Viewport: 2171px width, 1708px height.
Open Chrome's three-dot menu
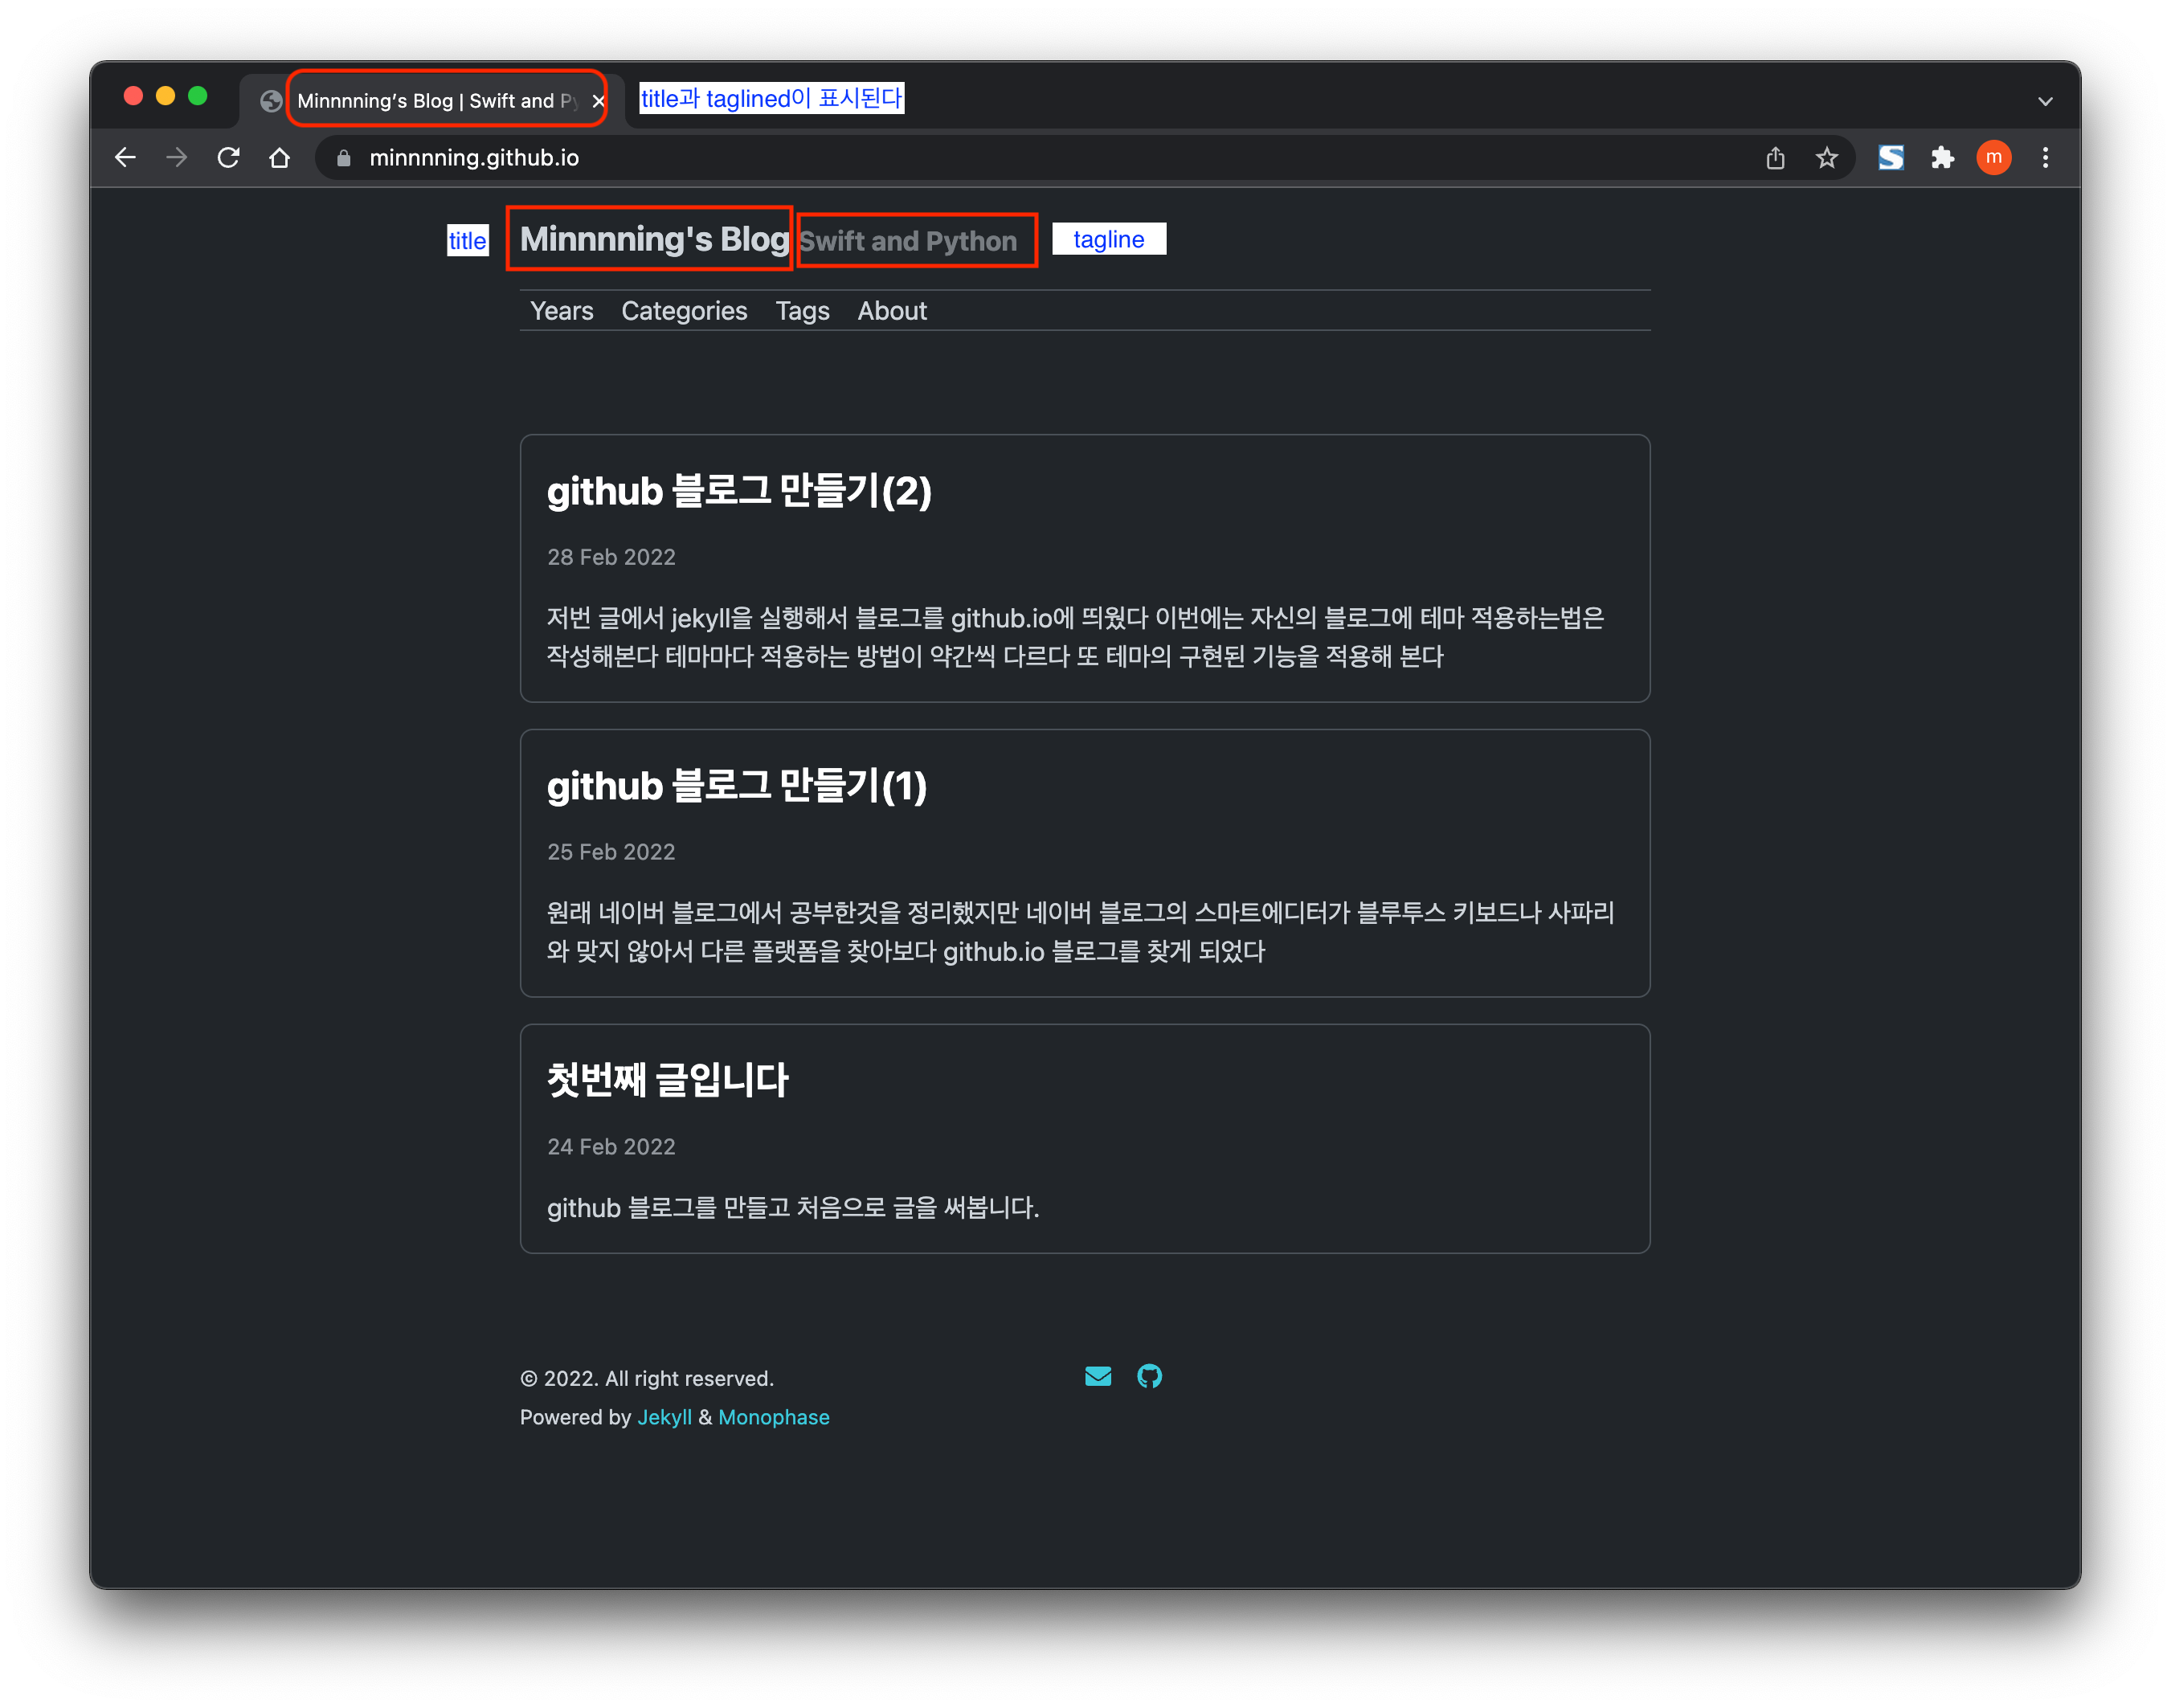2045,158
